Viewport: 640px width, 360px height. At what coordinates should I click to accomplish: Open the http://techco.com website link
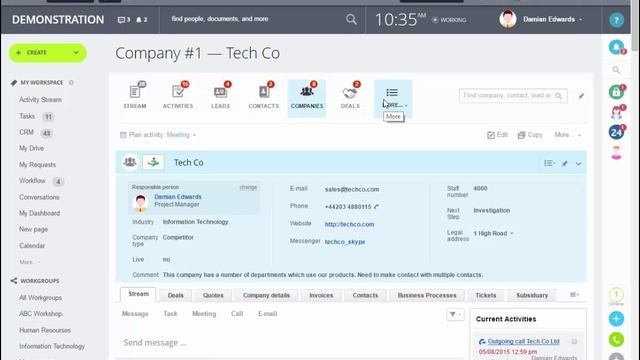349,224
